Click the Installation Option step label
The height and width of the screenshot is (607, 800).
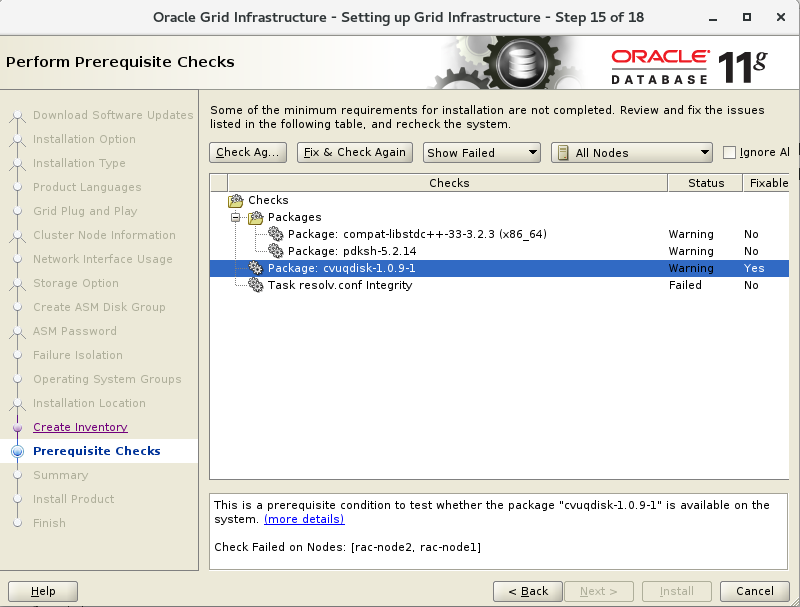[x=84, y=139]
